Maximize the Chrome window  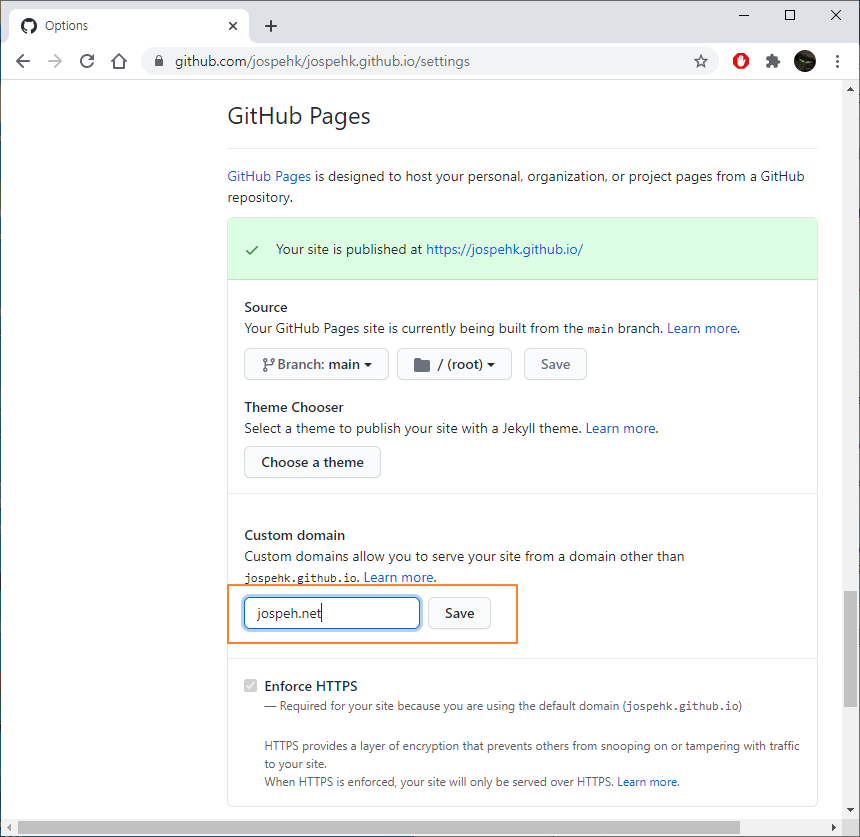[x=789, y=15]
